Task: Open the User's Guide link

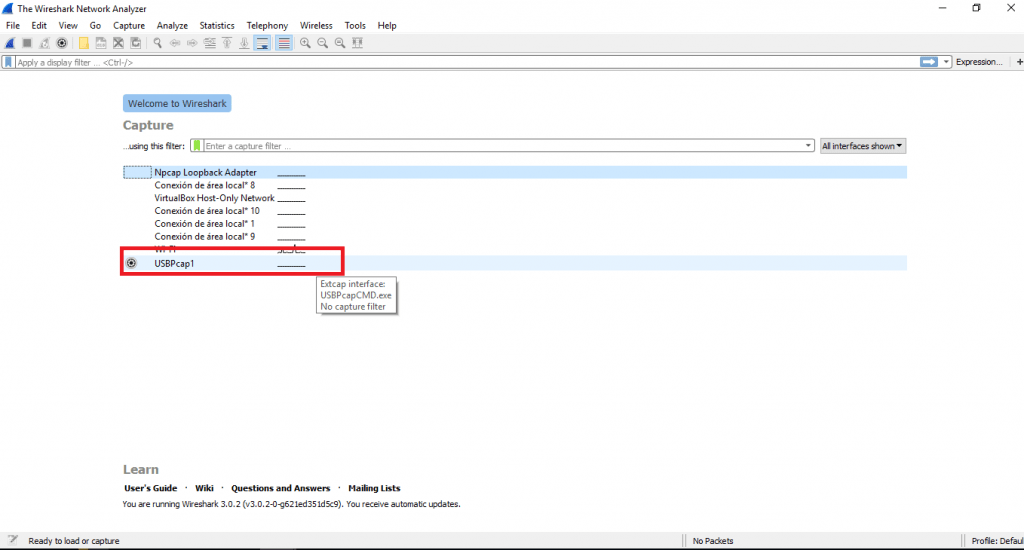Action: pyautogui.click(x=150, y=488)
